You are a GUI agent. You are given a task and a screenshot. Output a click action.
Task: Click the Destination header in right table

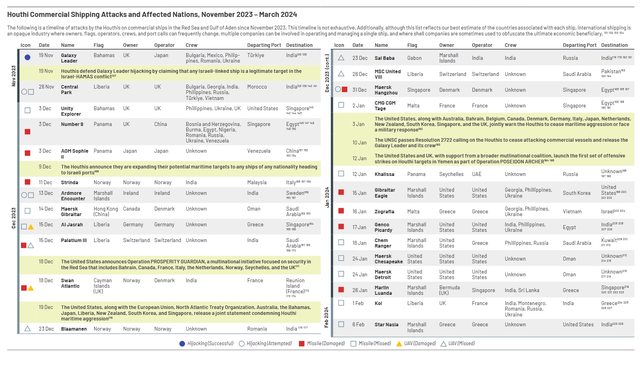click(x=614, y=45)
